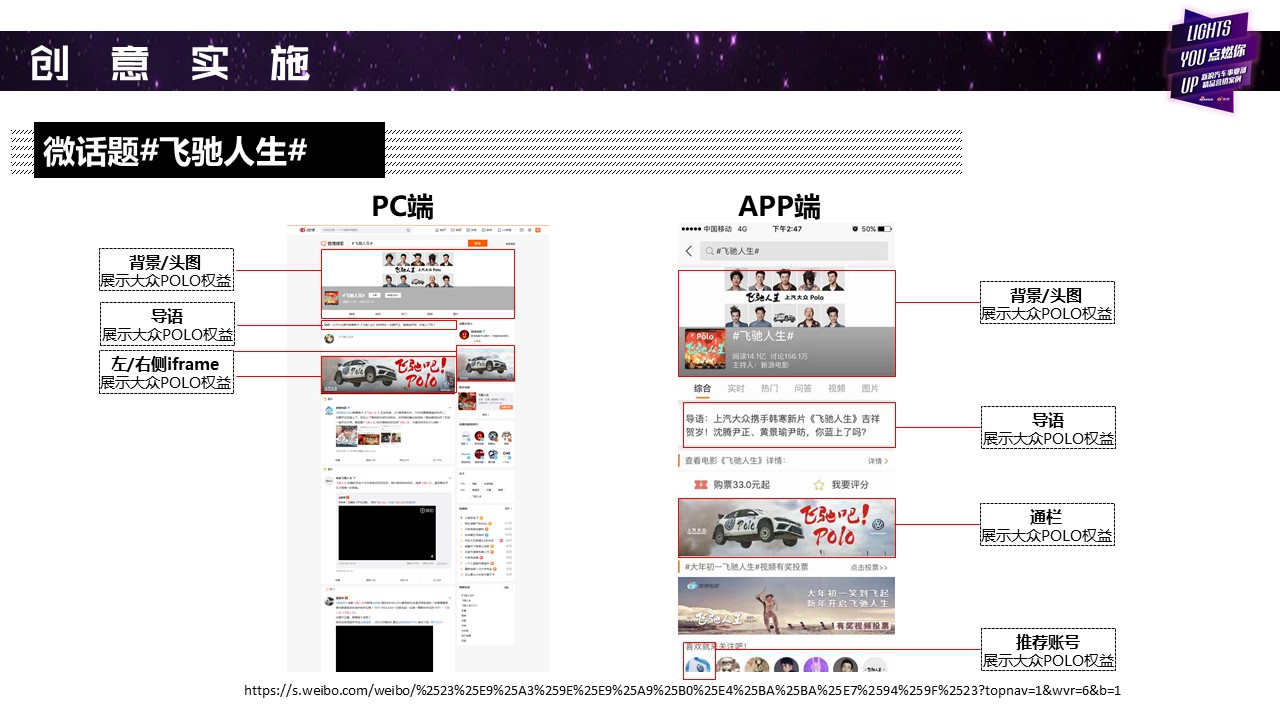View the 图片 tab in the APP
The height and width of the screenshot is (720, 1280).
870,388
